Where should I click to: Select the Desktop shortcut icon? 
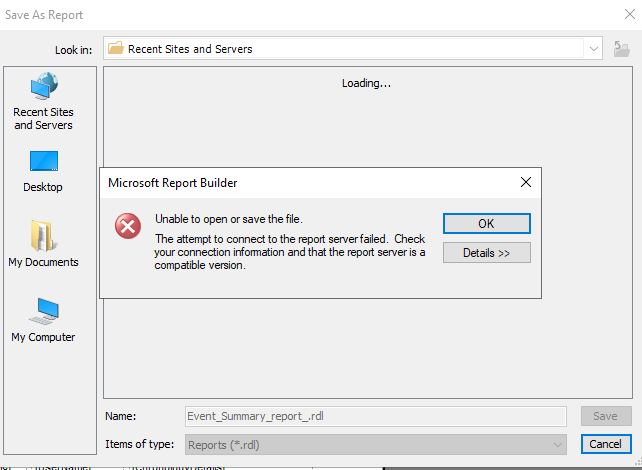pos(44,161)
